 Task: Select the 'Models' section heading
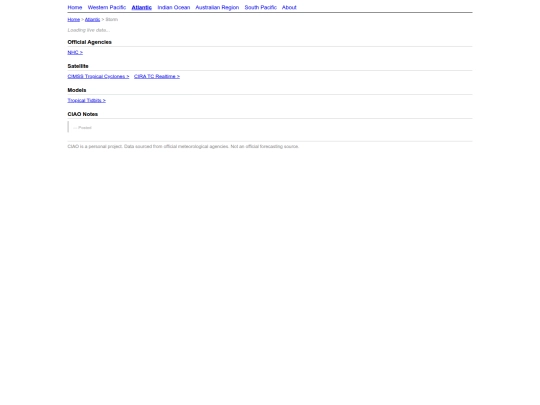click(77, 90)
